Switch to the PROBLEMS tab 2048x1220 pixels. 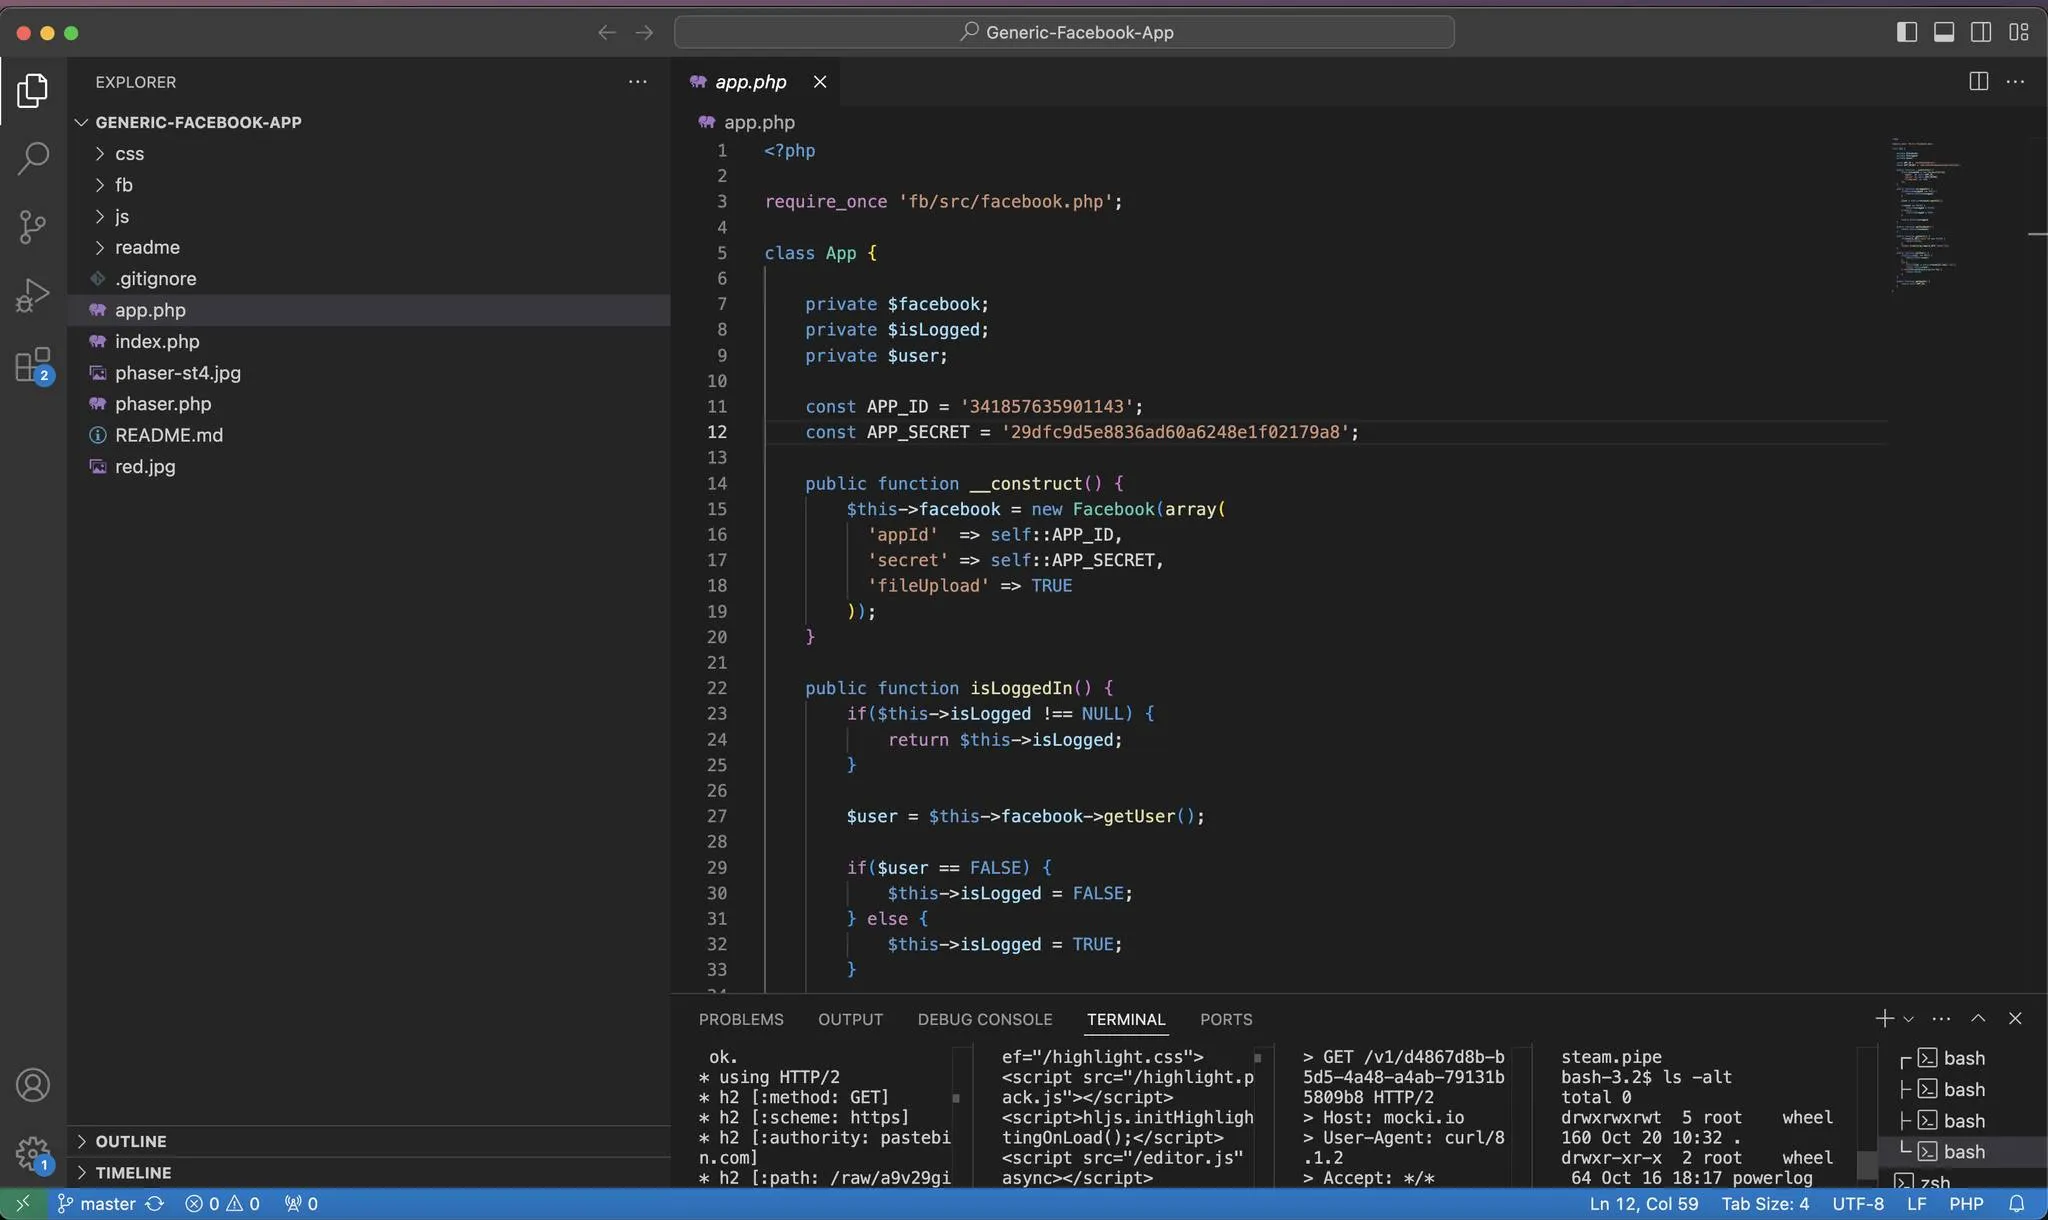point(741,1019)
